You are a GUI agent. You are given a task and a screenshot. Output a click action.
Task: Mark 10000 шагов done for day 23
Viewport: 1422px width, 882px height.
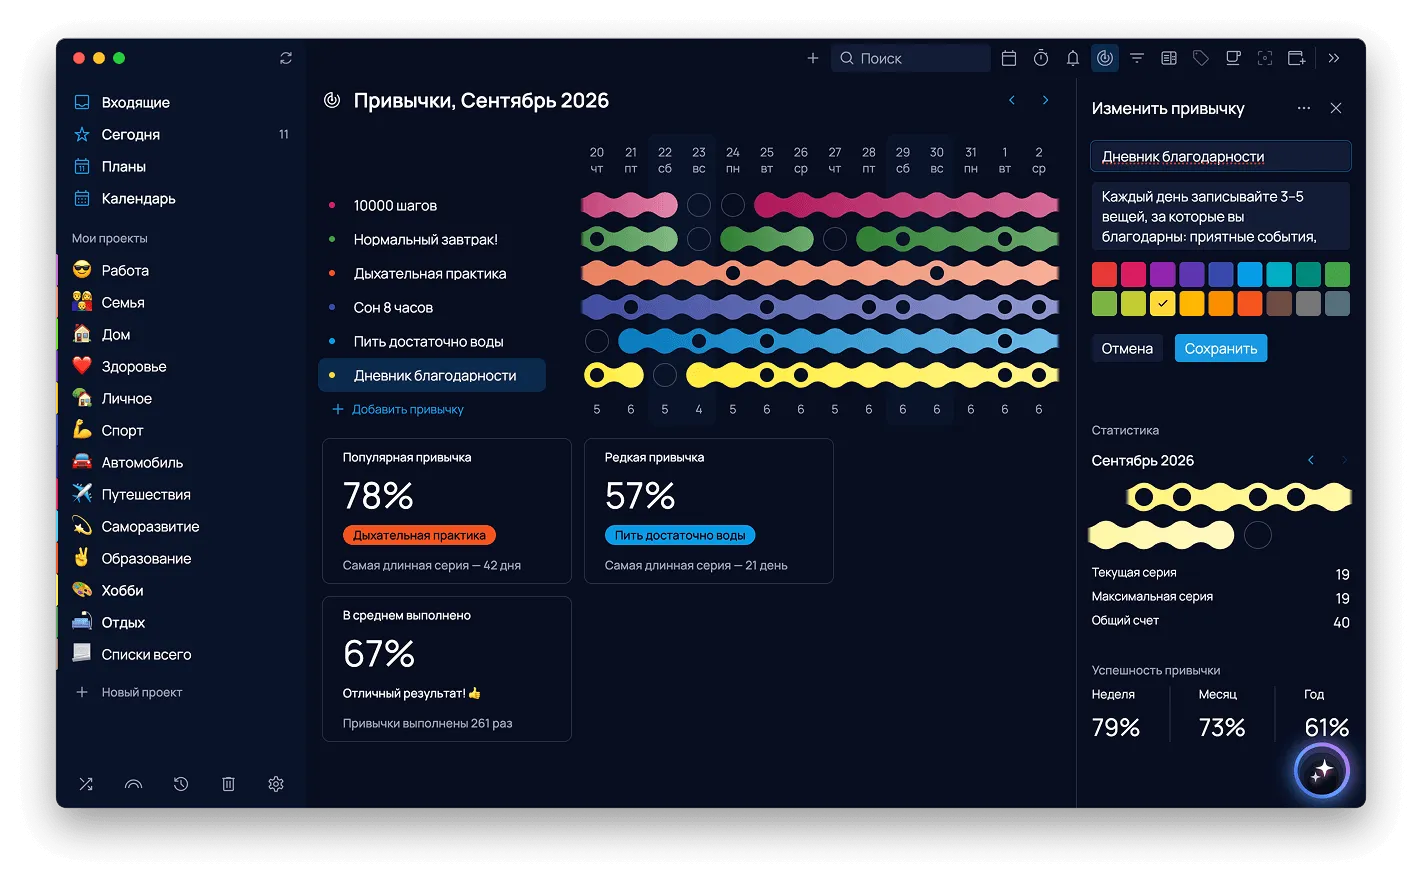click(x=699, y=205)
